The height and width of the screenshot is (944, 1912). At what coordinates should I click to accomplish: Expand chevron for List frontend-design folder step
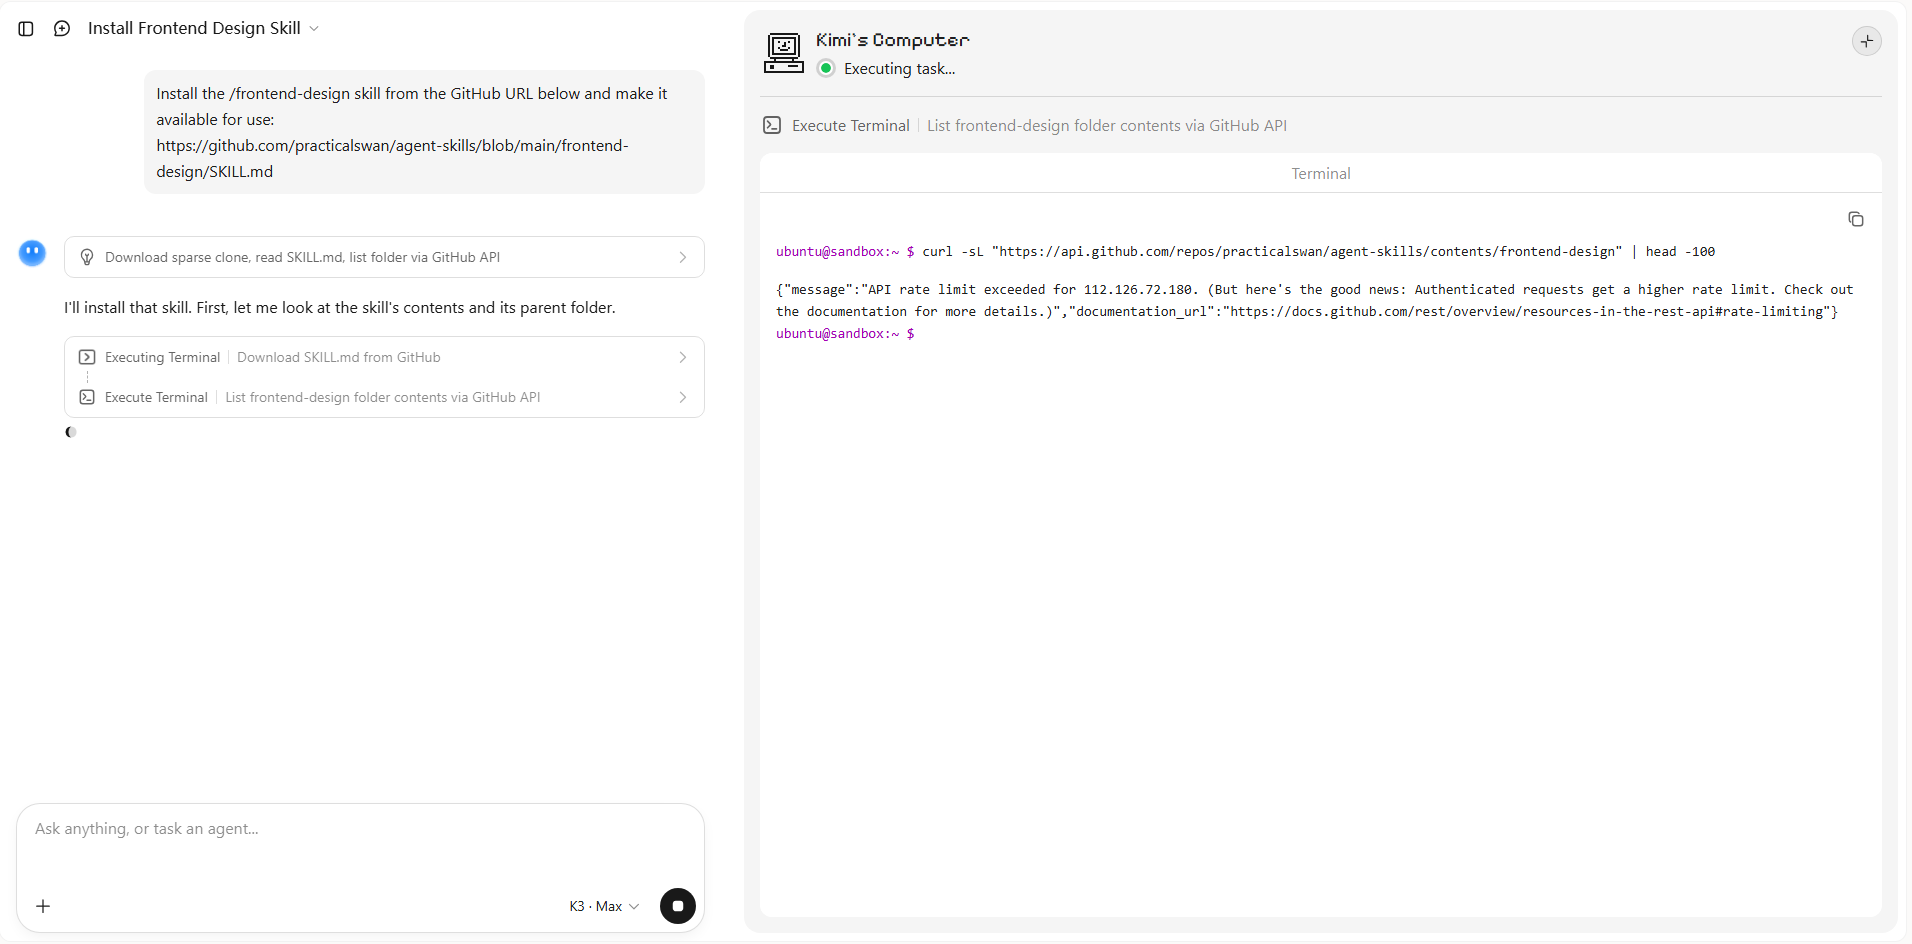[683, 397]
